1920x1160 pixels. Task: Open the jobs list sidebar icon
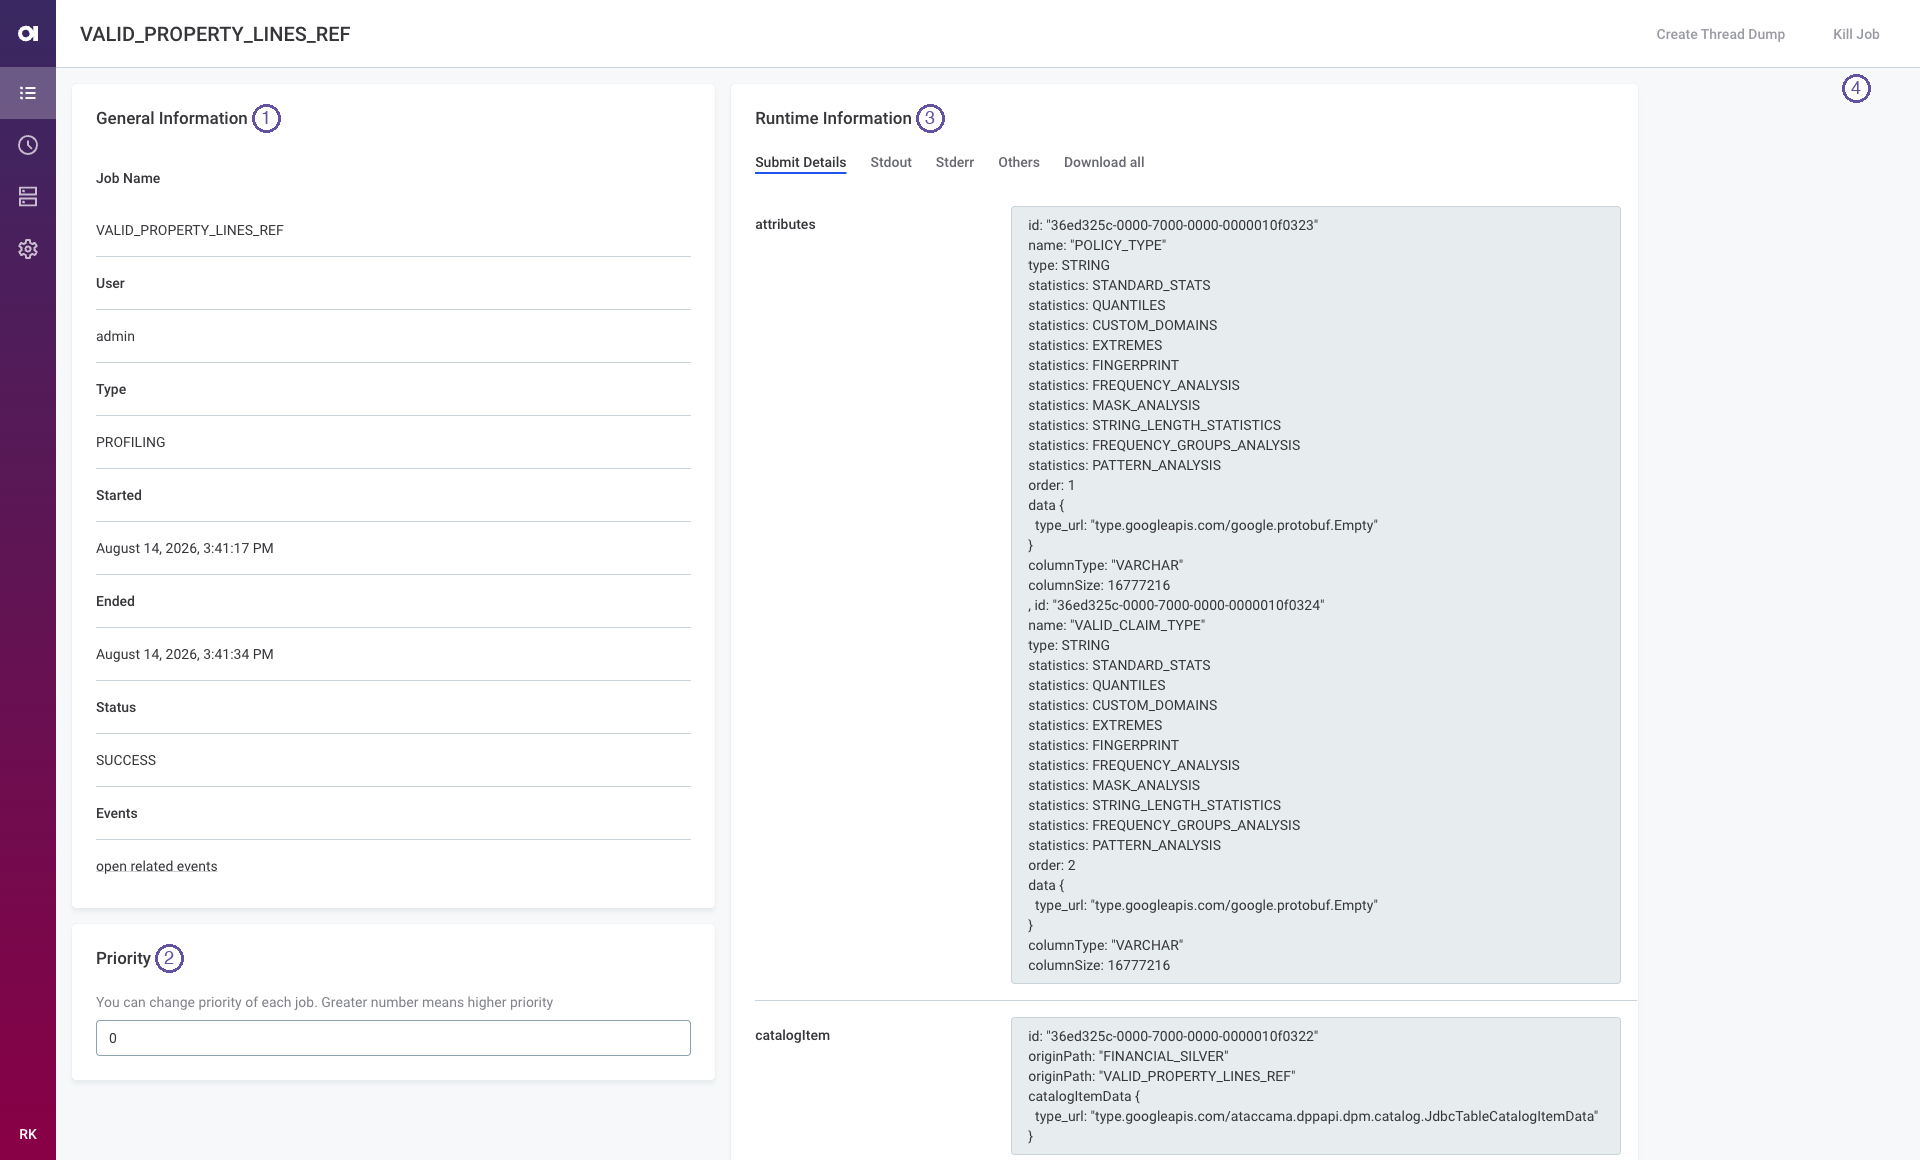coord(28,93)
